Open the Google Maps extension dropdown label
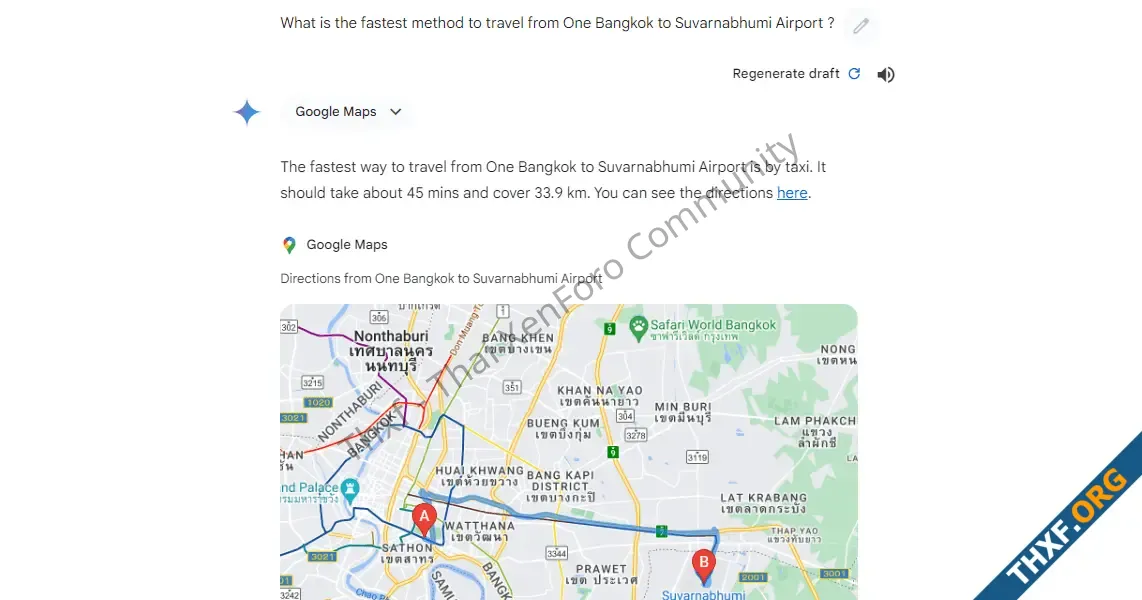The width and height of the screenshot is (1142, 600). tap(336, 111)
